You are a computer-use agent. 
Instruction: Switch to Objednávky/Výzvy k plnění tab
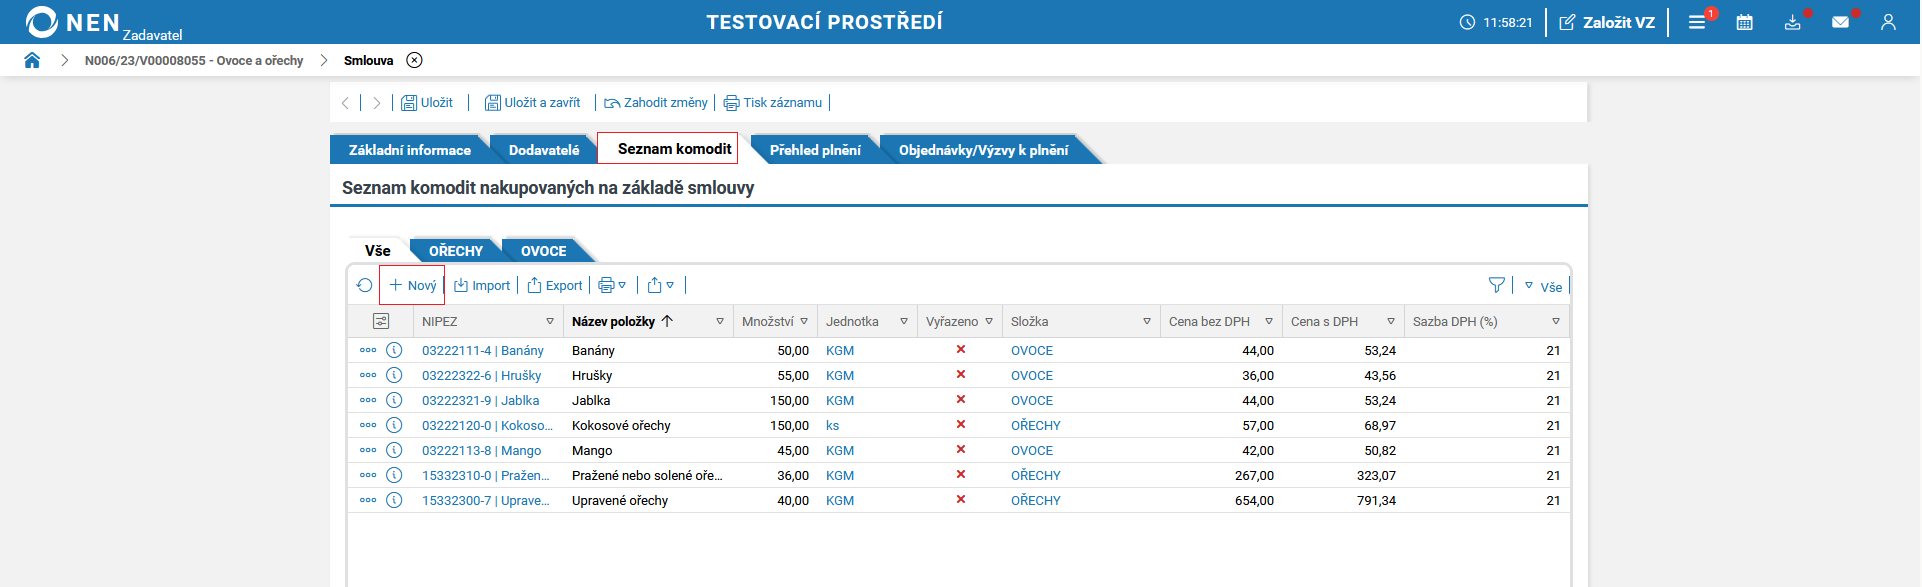(x=983, y=150)
